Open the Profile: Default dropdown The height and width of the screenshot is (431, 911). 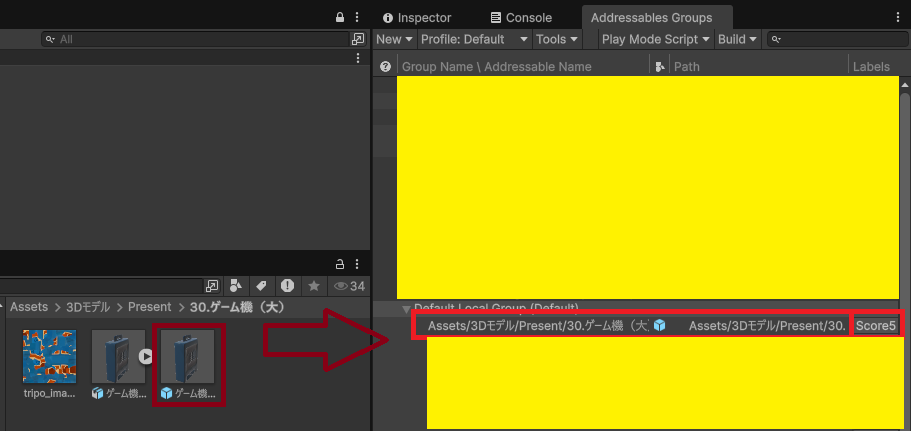pyautogui.click(x=474, y=39)
